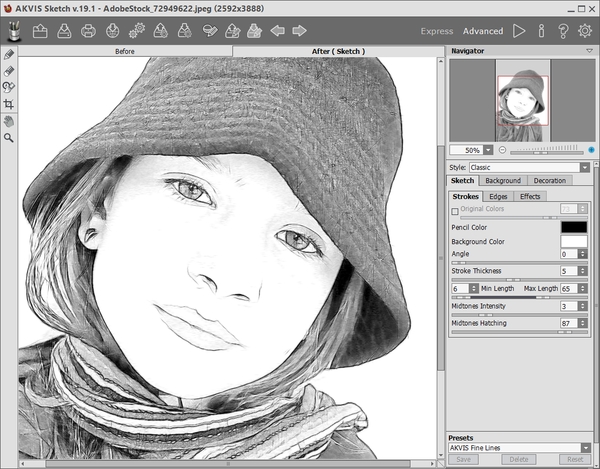Redo with the right arrow icon
The image size is (600, 469).
[x=299, y=31]
